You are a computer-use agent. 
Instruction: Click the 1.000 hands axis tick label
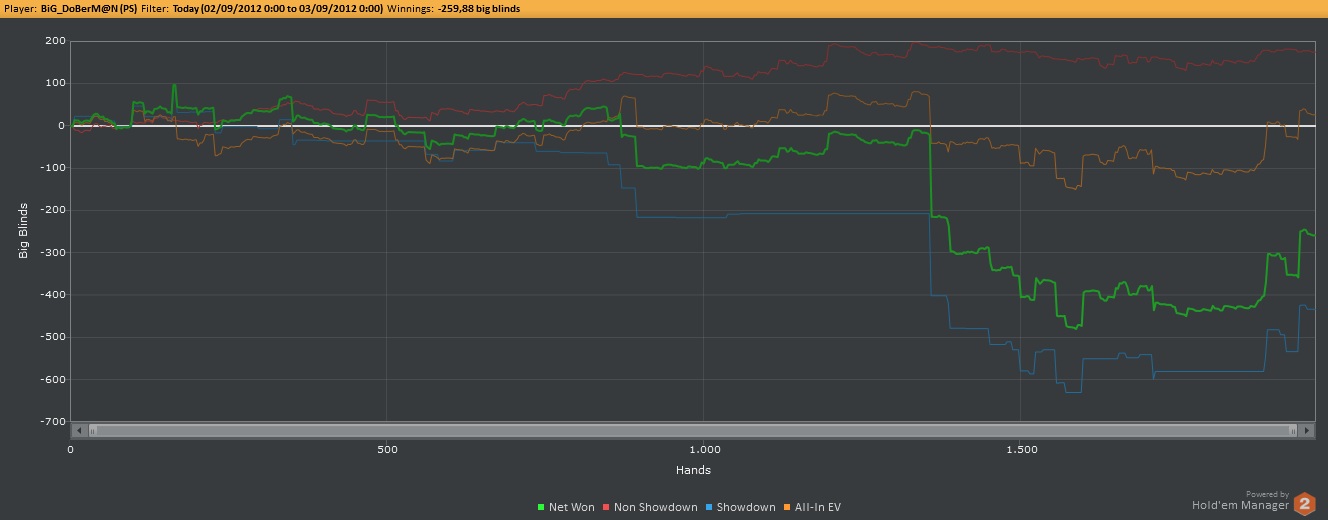(704, 451)
